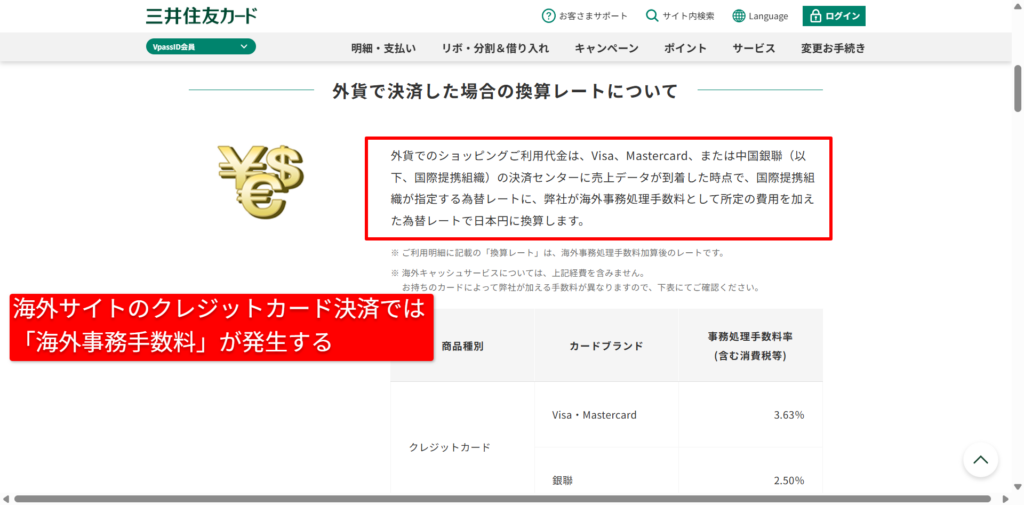This screenshot has width=1024, height=505.
Task: Click the サイト内検索 magnifier icon
Action: pos(652,16)
